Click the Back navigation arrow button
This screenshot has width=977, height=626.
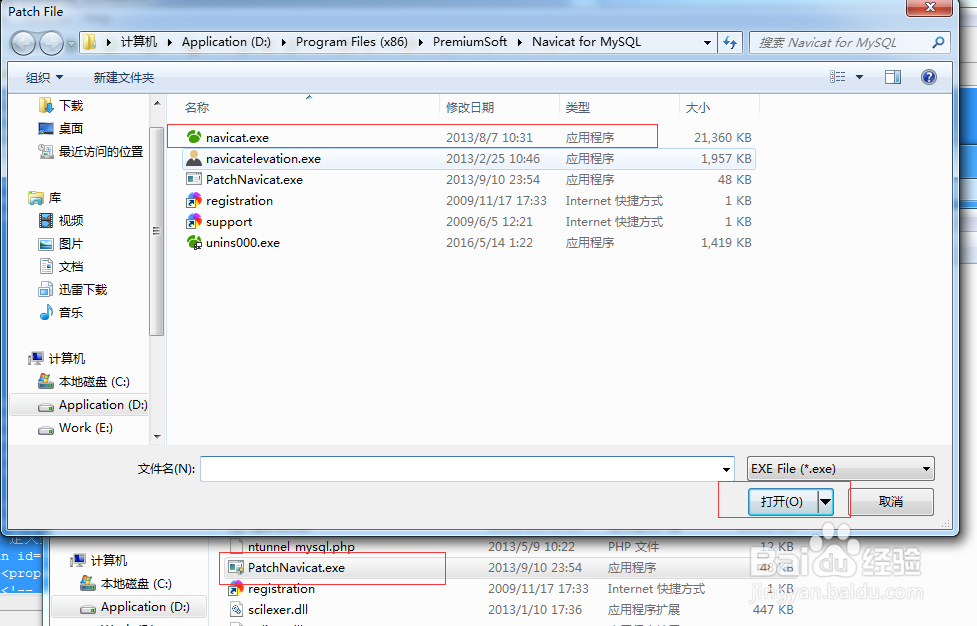point(24,43)
